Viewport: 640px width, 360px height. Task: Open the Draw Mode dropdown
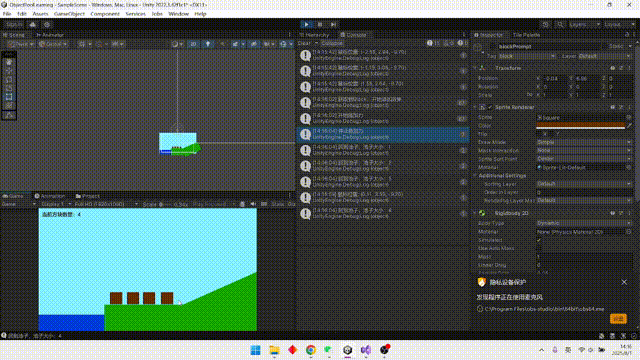(584, 142)
